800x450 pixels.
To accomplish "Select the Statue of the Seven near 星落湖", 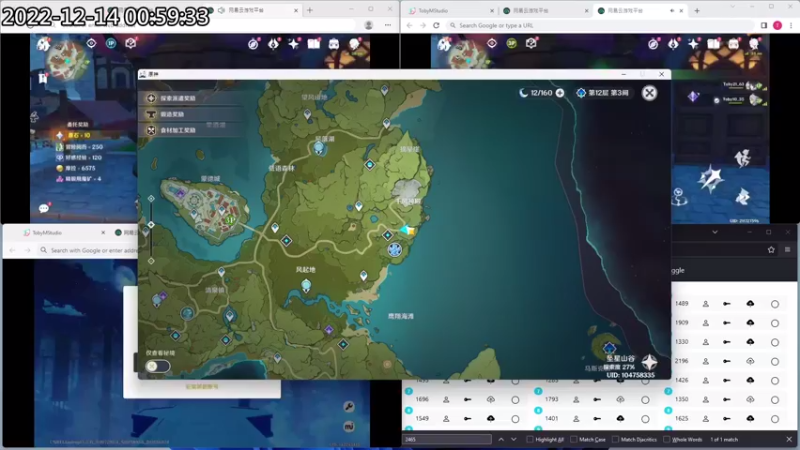I will [319, 148].
